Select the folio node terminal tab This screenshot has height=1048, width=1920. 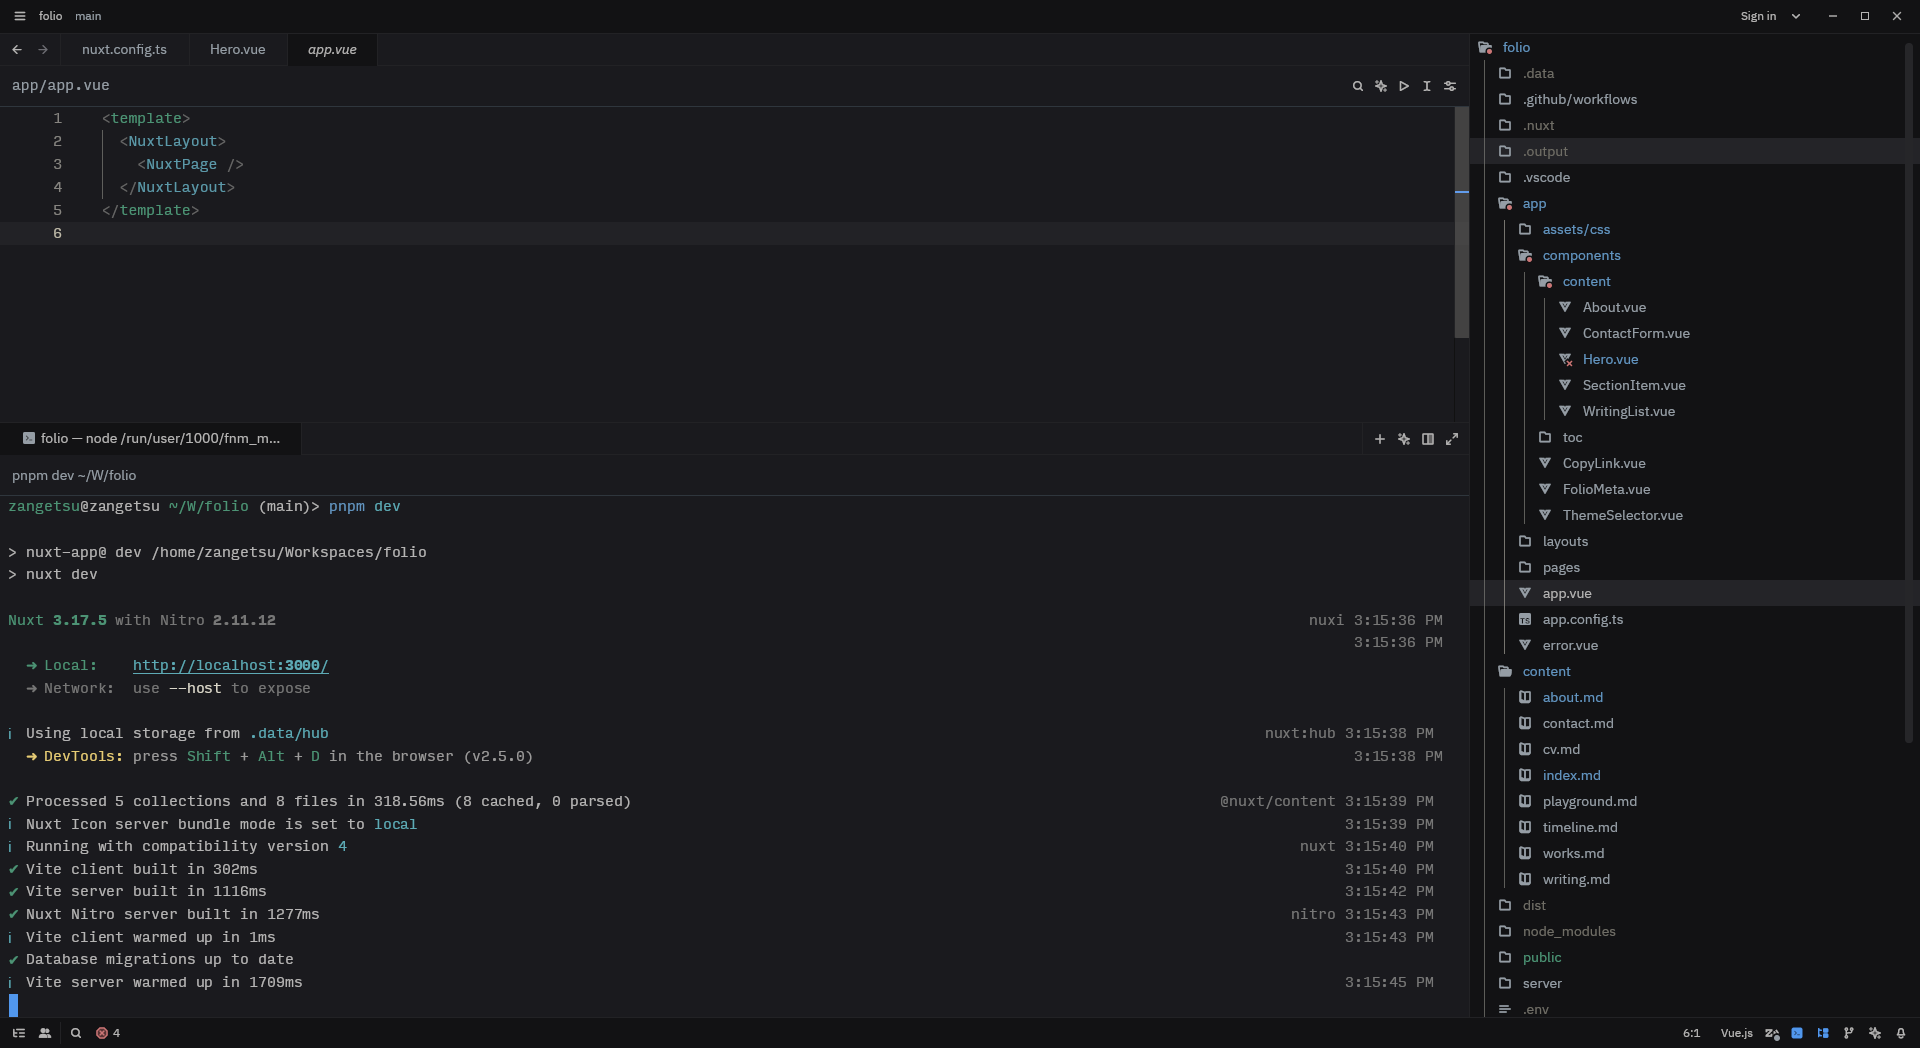pos(151,438)
